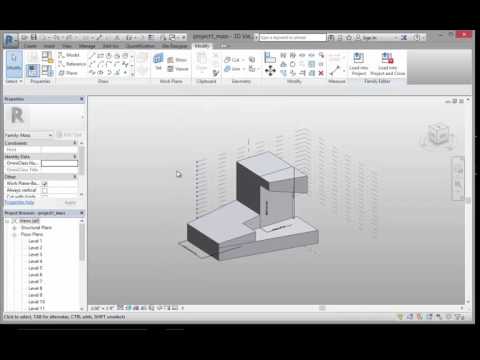Viewport: 480px width, 360px height.
Task: Select Level 7 in Floor Plans
Action: click(35, 282)
